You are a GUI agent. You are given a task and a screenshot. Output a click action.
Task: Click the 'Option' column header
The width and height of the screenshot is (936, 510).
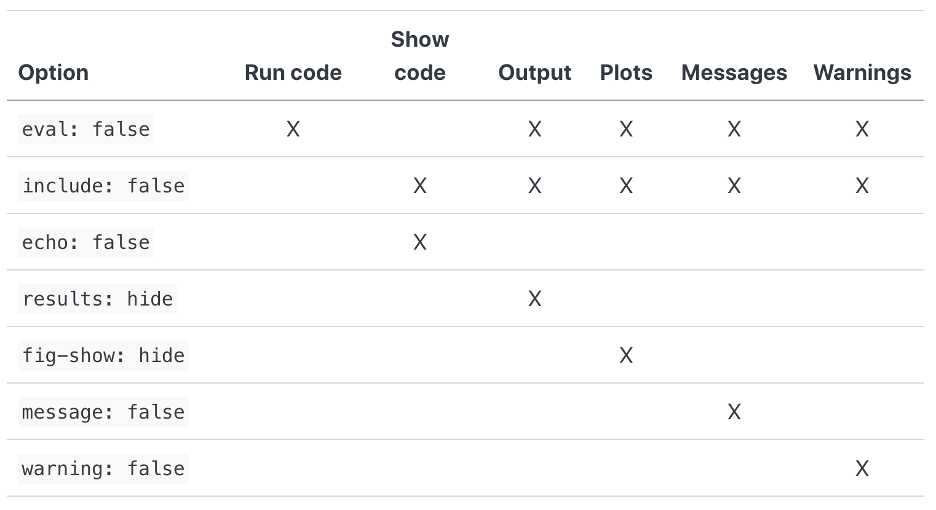[54, 72]
